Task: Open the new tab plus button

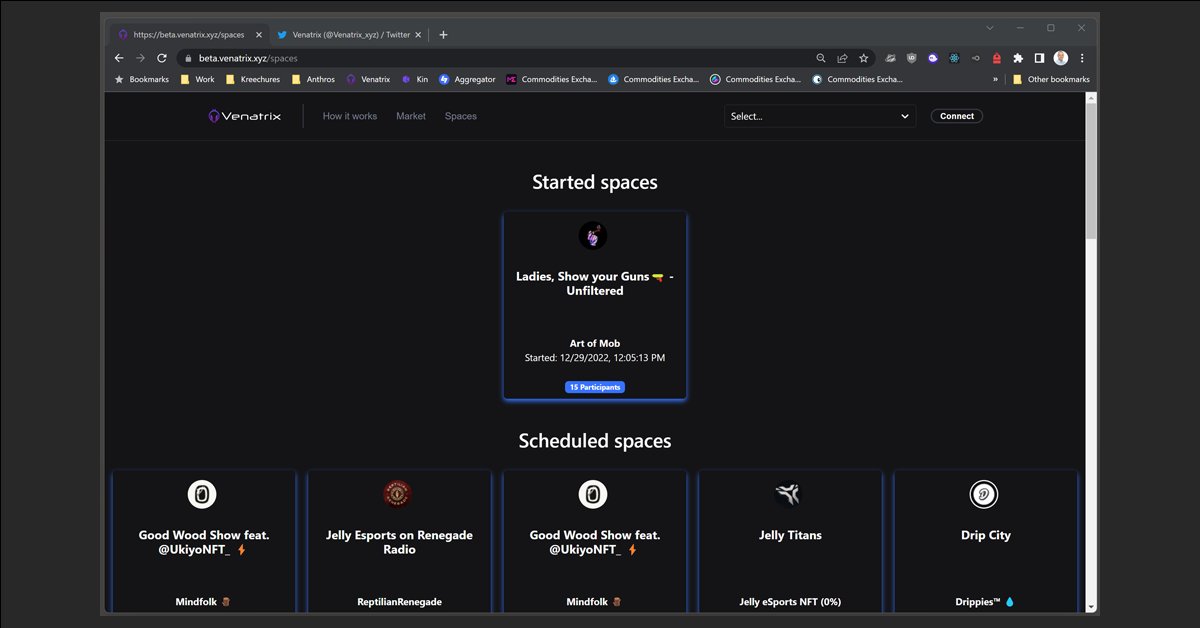Action: tap(443, 34)
